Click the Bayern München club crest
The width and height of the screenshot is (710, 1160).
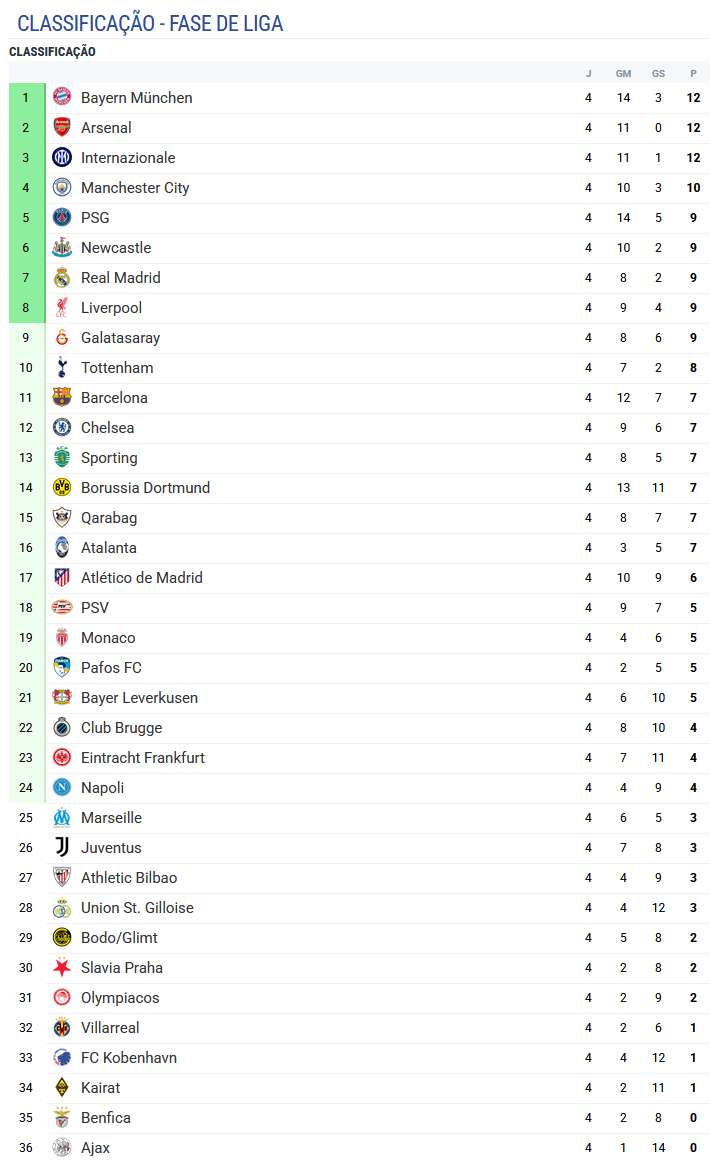[x=62, y=98]
